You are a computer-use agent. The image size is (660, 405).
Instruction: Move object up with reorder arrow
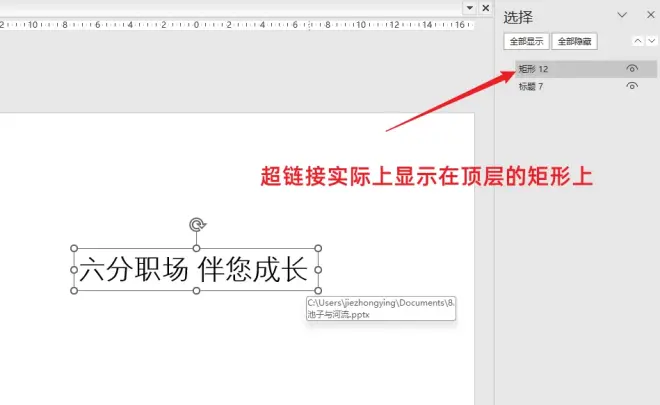[x=638, y=41]
